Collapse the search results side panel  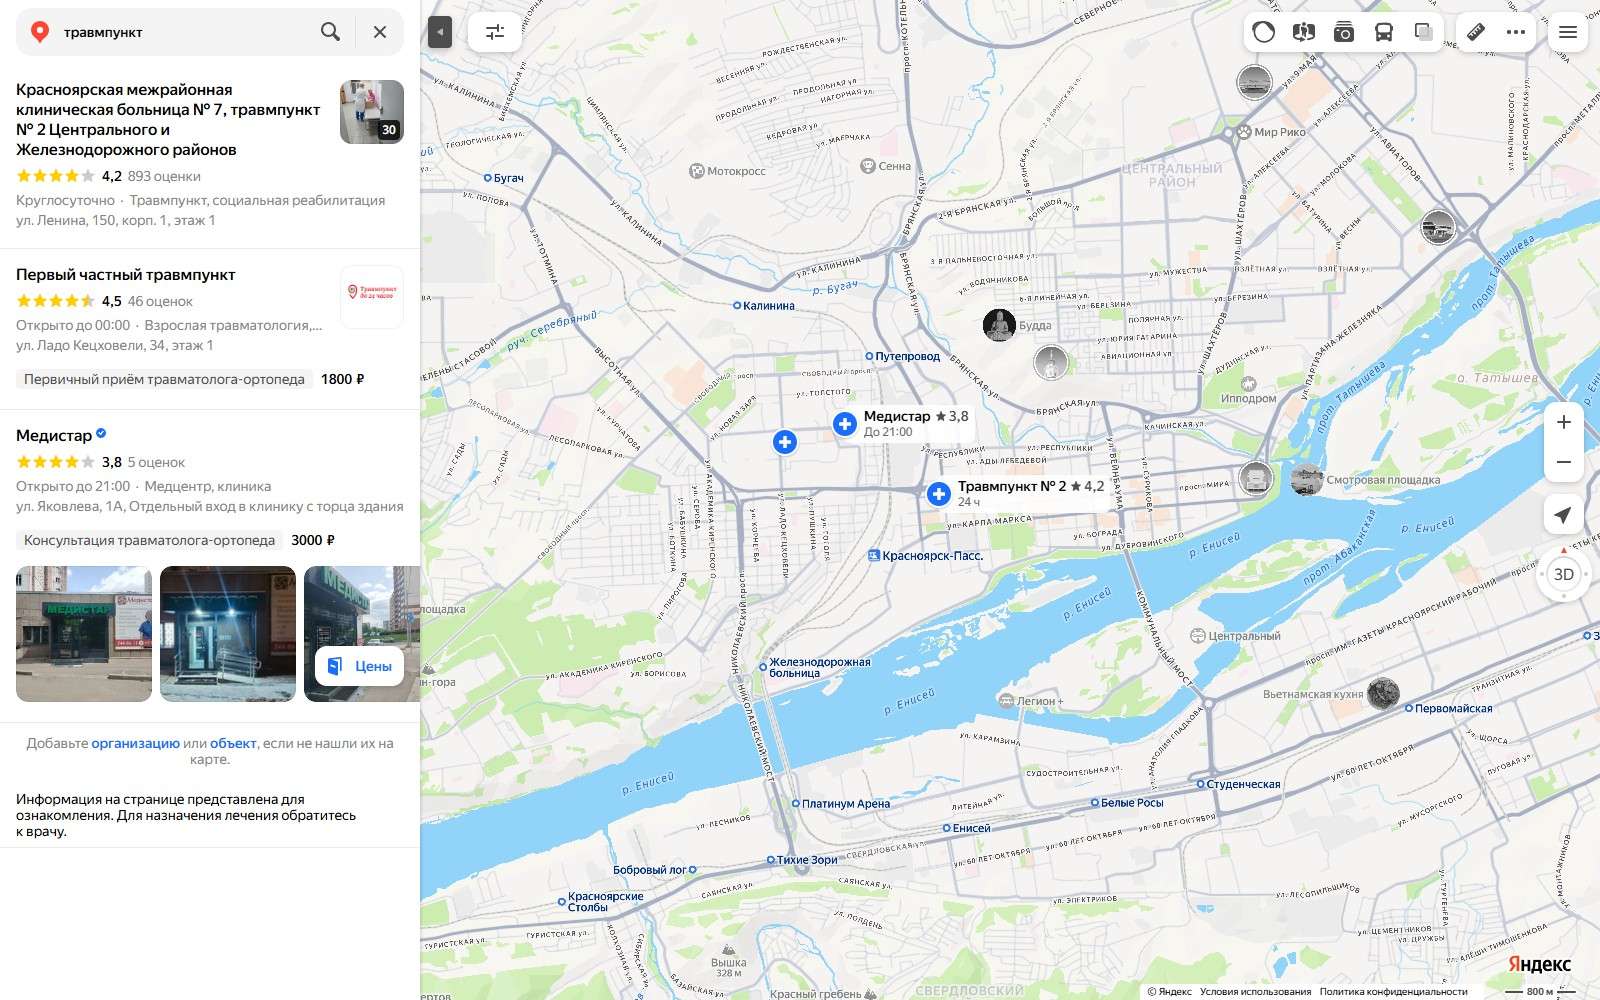(440, 32)
